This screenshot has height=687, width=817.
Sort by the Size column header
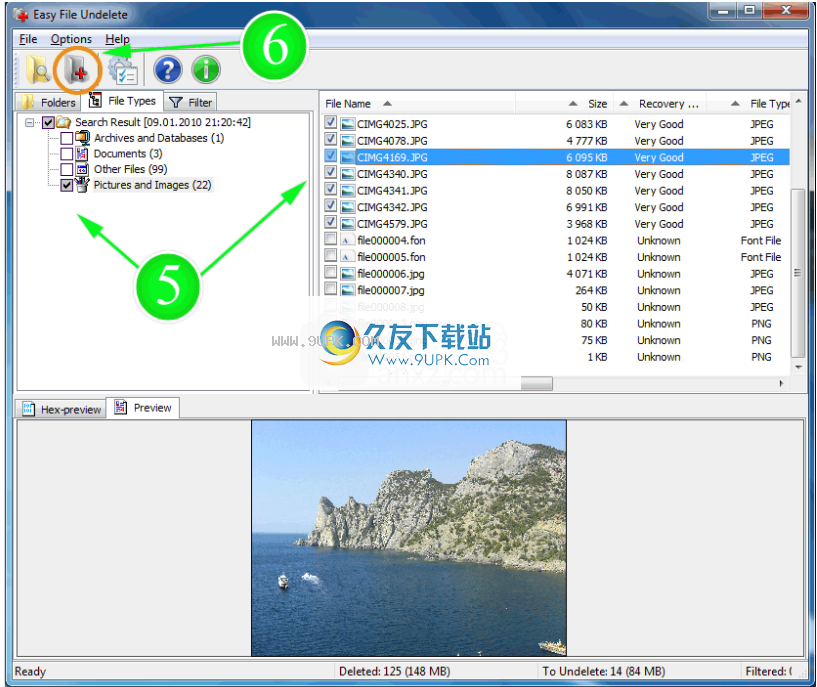pos(564,104)
